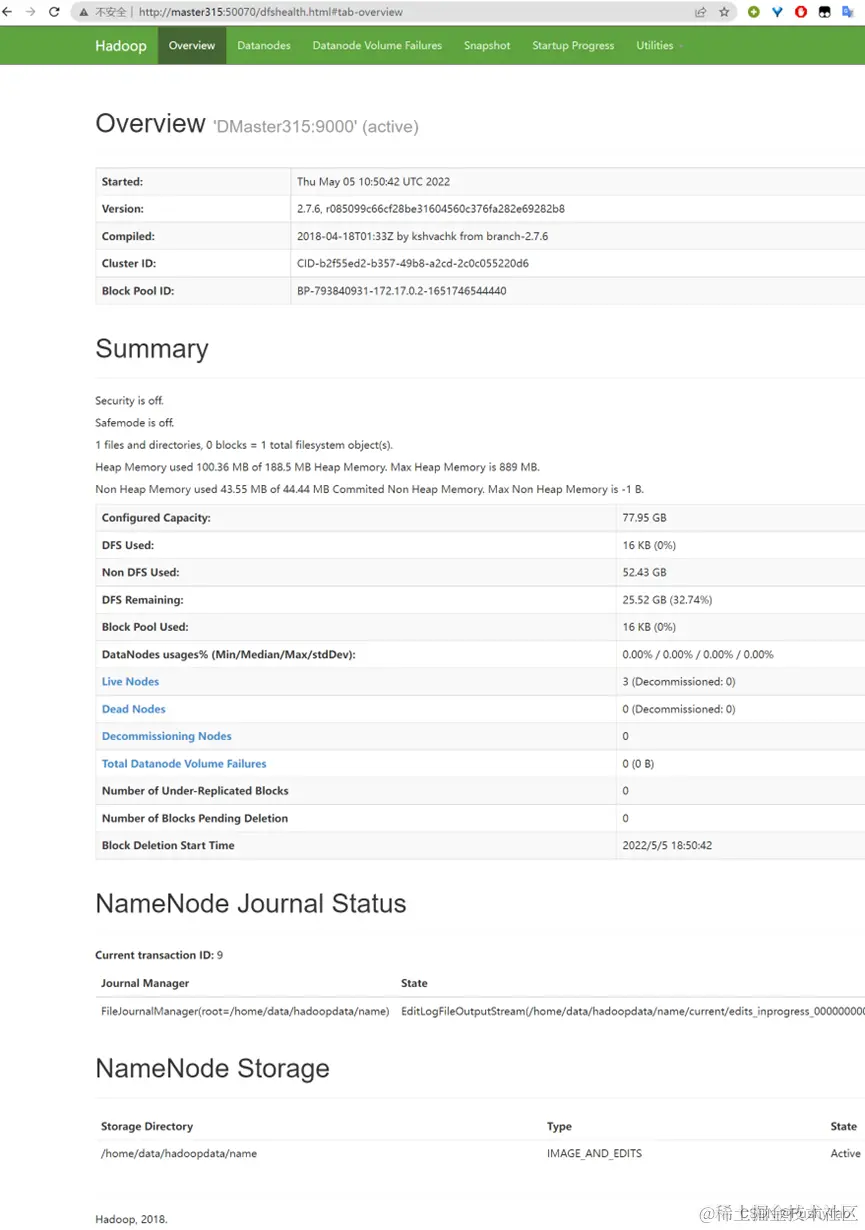Open the Live Nodes link
Image resolution: width=865 pixels, height=1230 pixels.
[130, 682]
